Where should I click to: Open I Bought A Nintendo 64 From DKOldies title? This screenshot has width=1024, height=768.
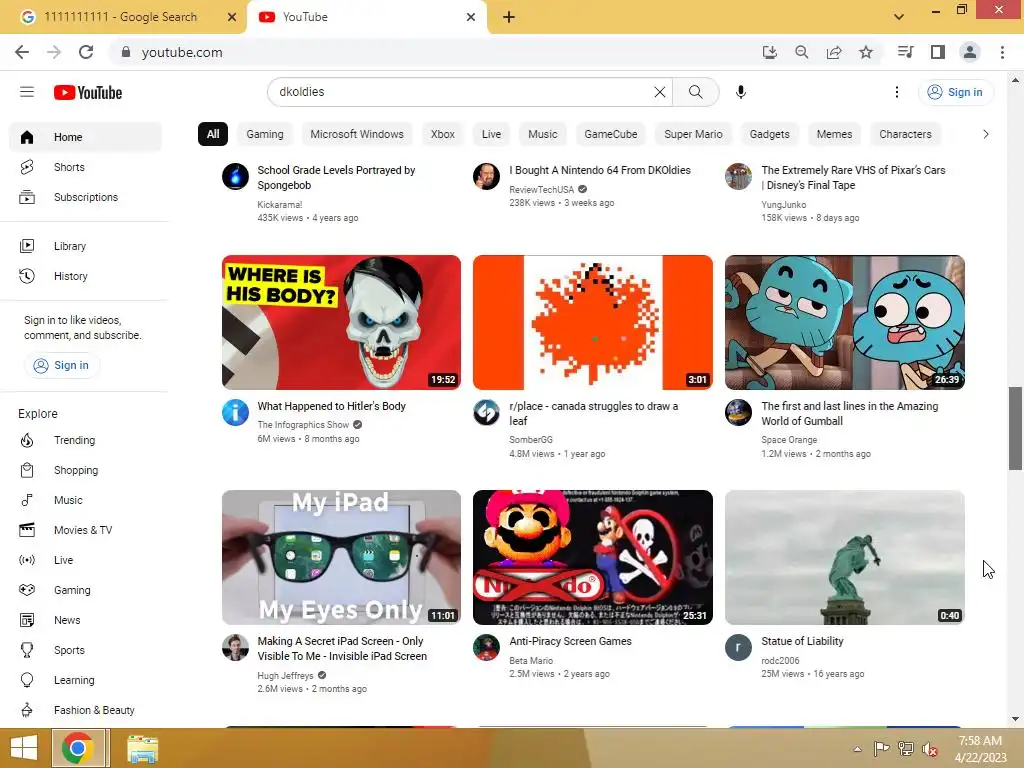pos(600,170)
